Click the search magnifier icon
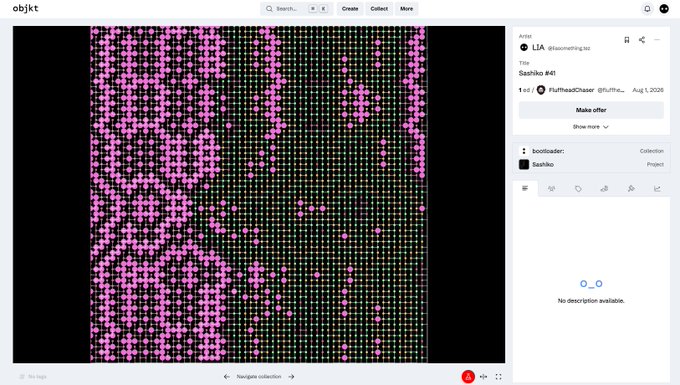 pyautogui.click(x=269, y=9)
